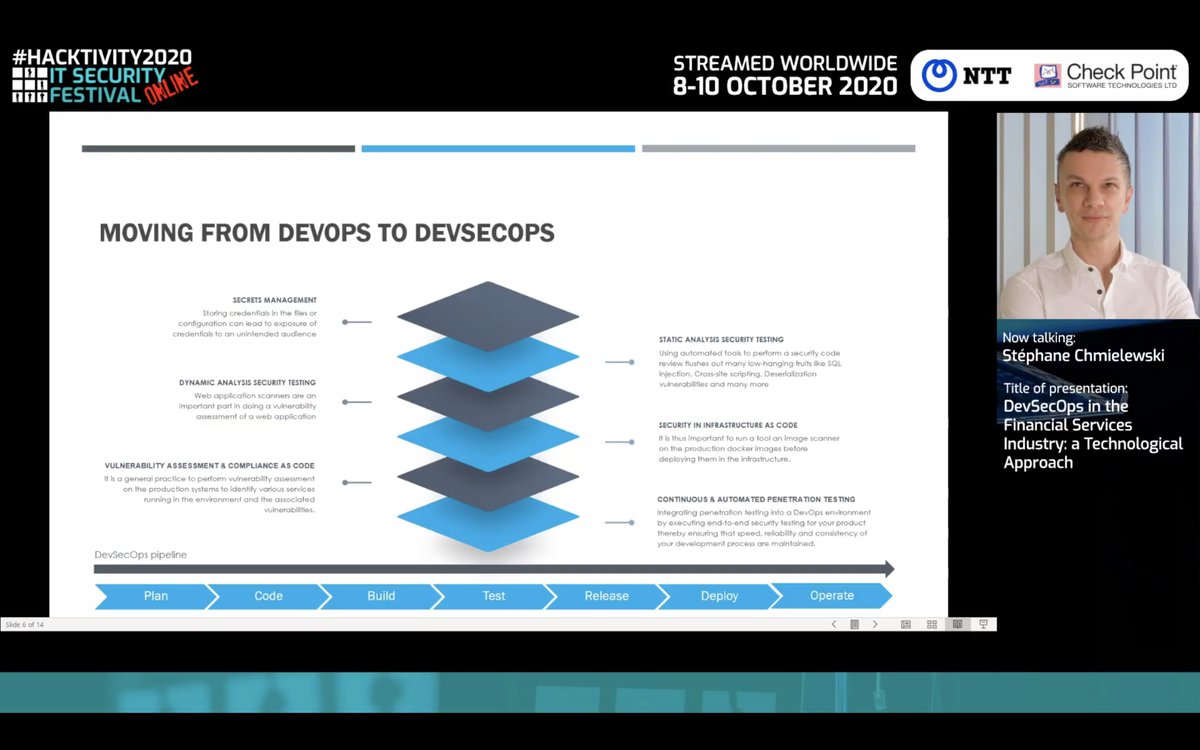Click the Hacktivity2020 IT Security Festival logo

pyautogui.click(x=105, y=76)
